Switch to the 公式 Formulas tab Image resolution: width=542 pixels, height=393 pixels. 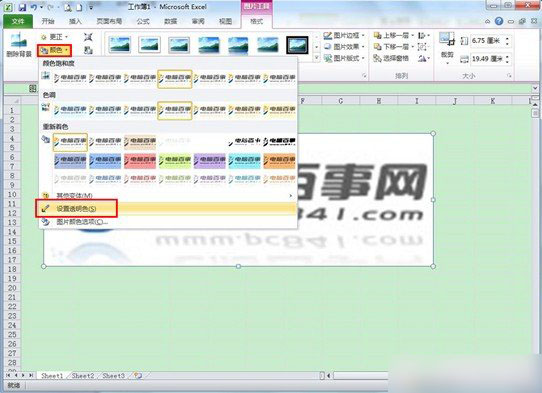pos(143,21)
